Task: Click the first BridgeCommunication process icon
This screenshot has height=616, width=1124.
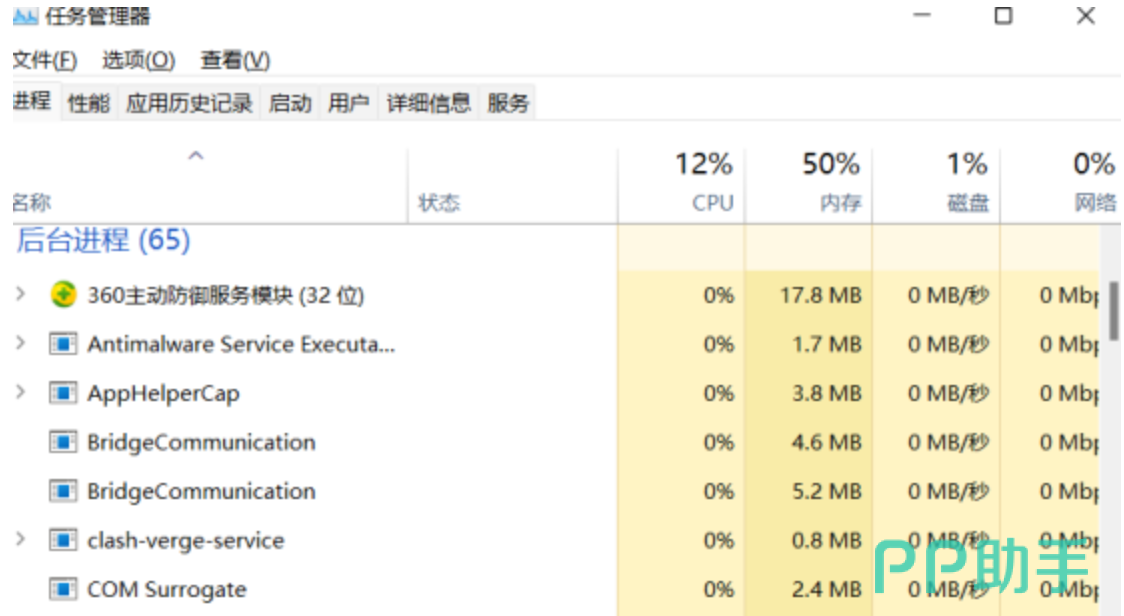Action: click(63, 442)
